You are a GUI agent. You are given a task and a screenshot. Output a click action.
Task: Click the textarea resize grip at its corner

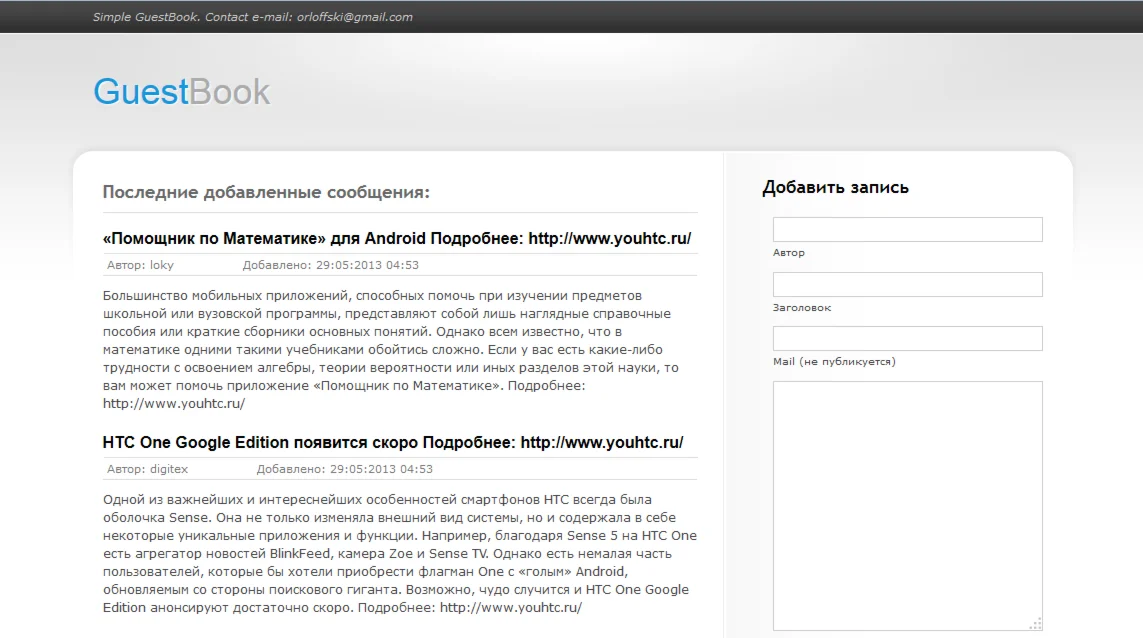(1034, 621)
